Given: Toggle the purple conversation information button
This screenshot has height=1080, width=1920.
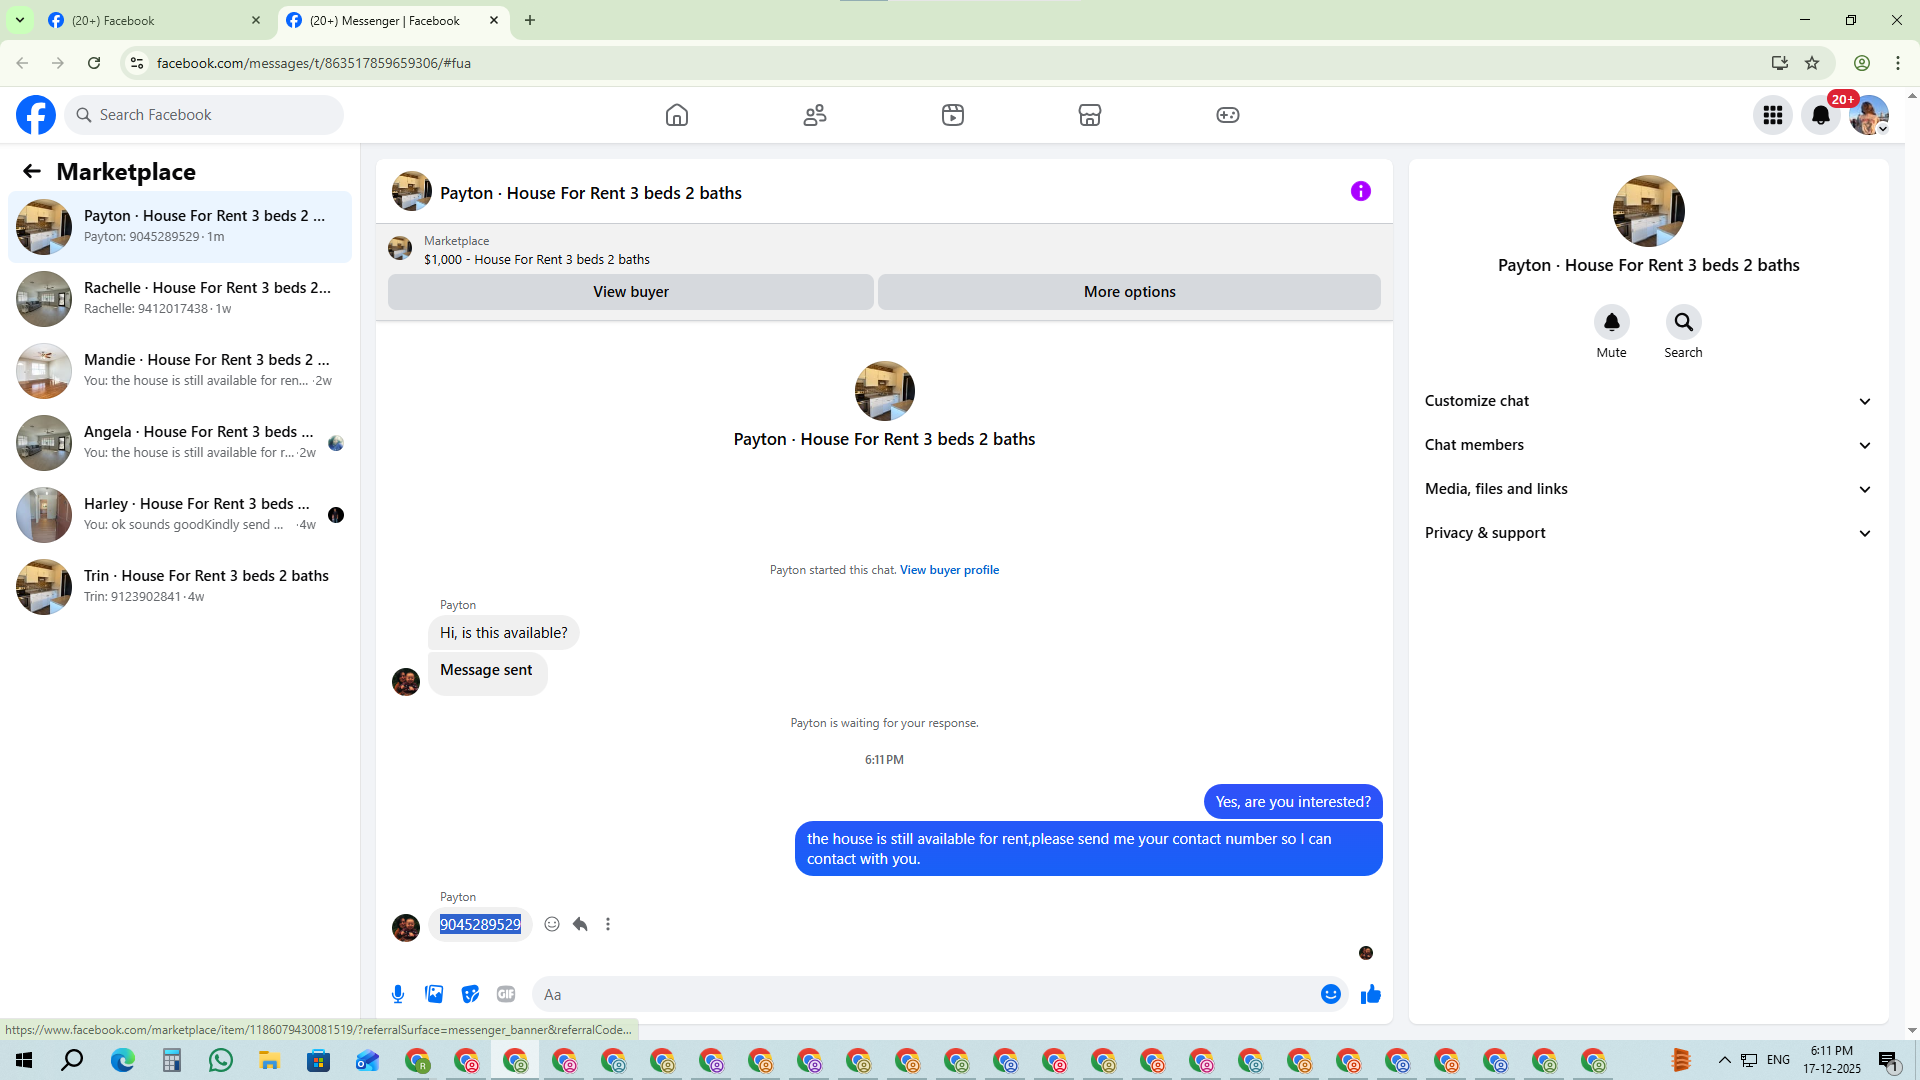Looking at the screenshot, I should [x=1360, y=191].
